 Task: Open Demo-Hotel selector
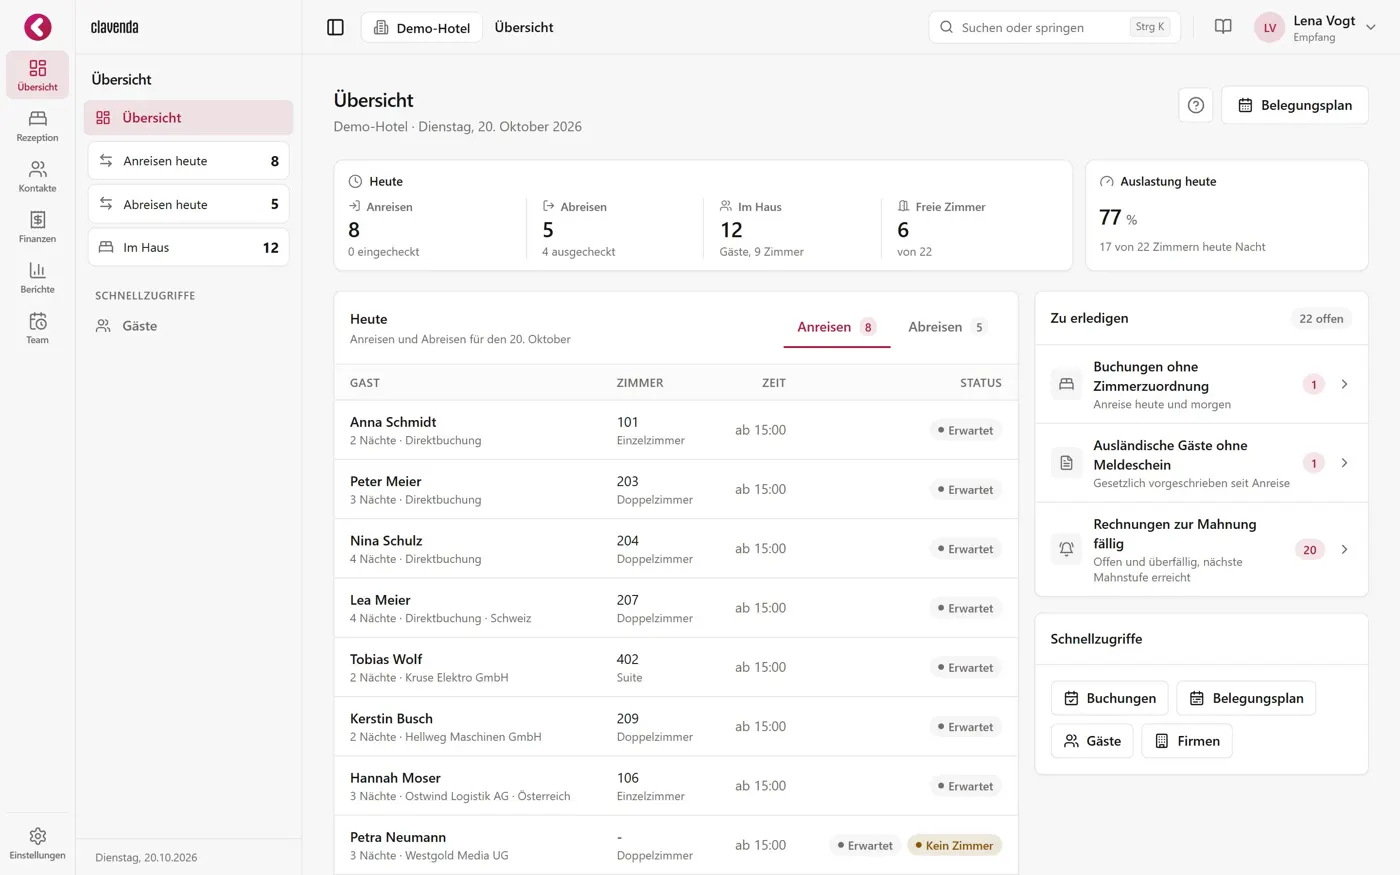pyautogui.click(x=422, y=28)
